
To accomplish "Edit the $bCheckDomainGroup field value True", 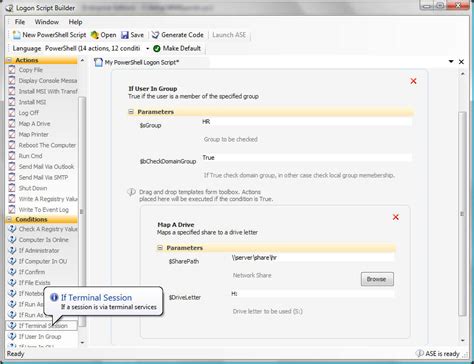I will (306, 158).
